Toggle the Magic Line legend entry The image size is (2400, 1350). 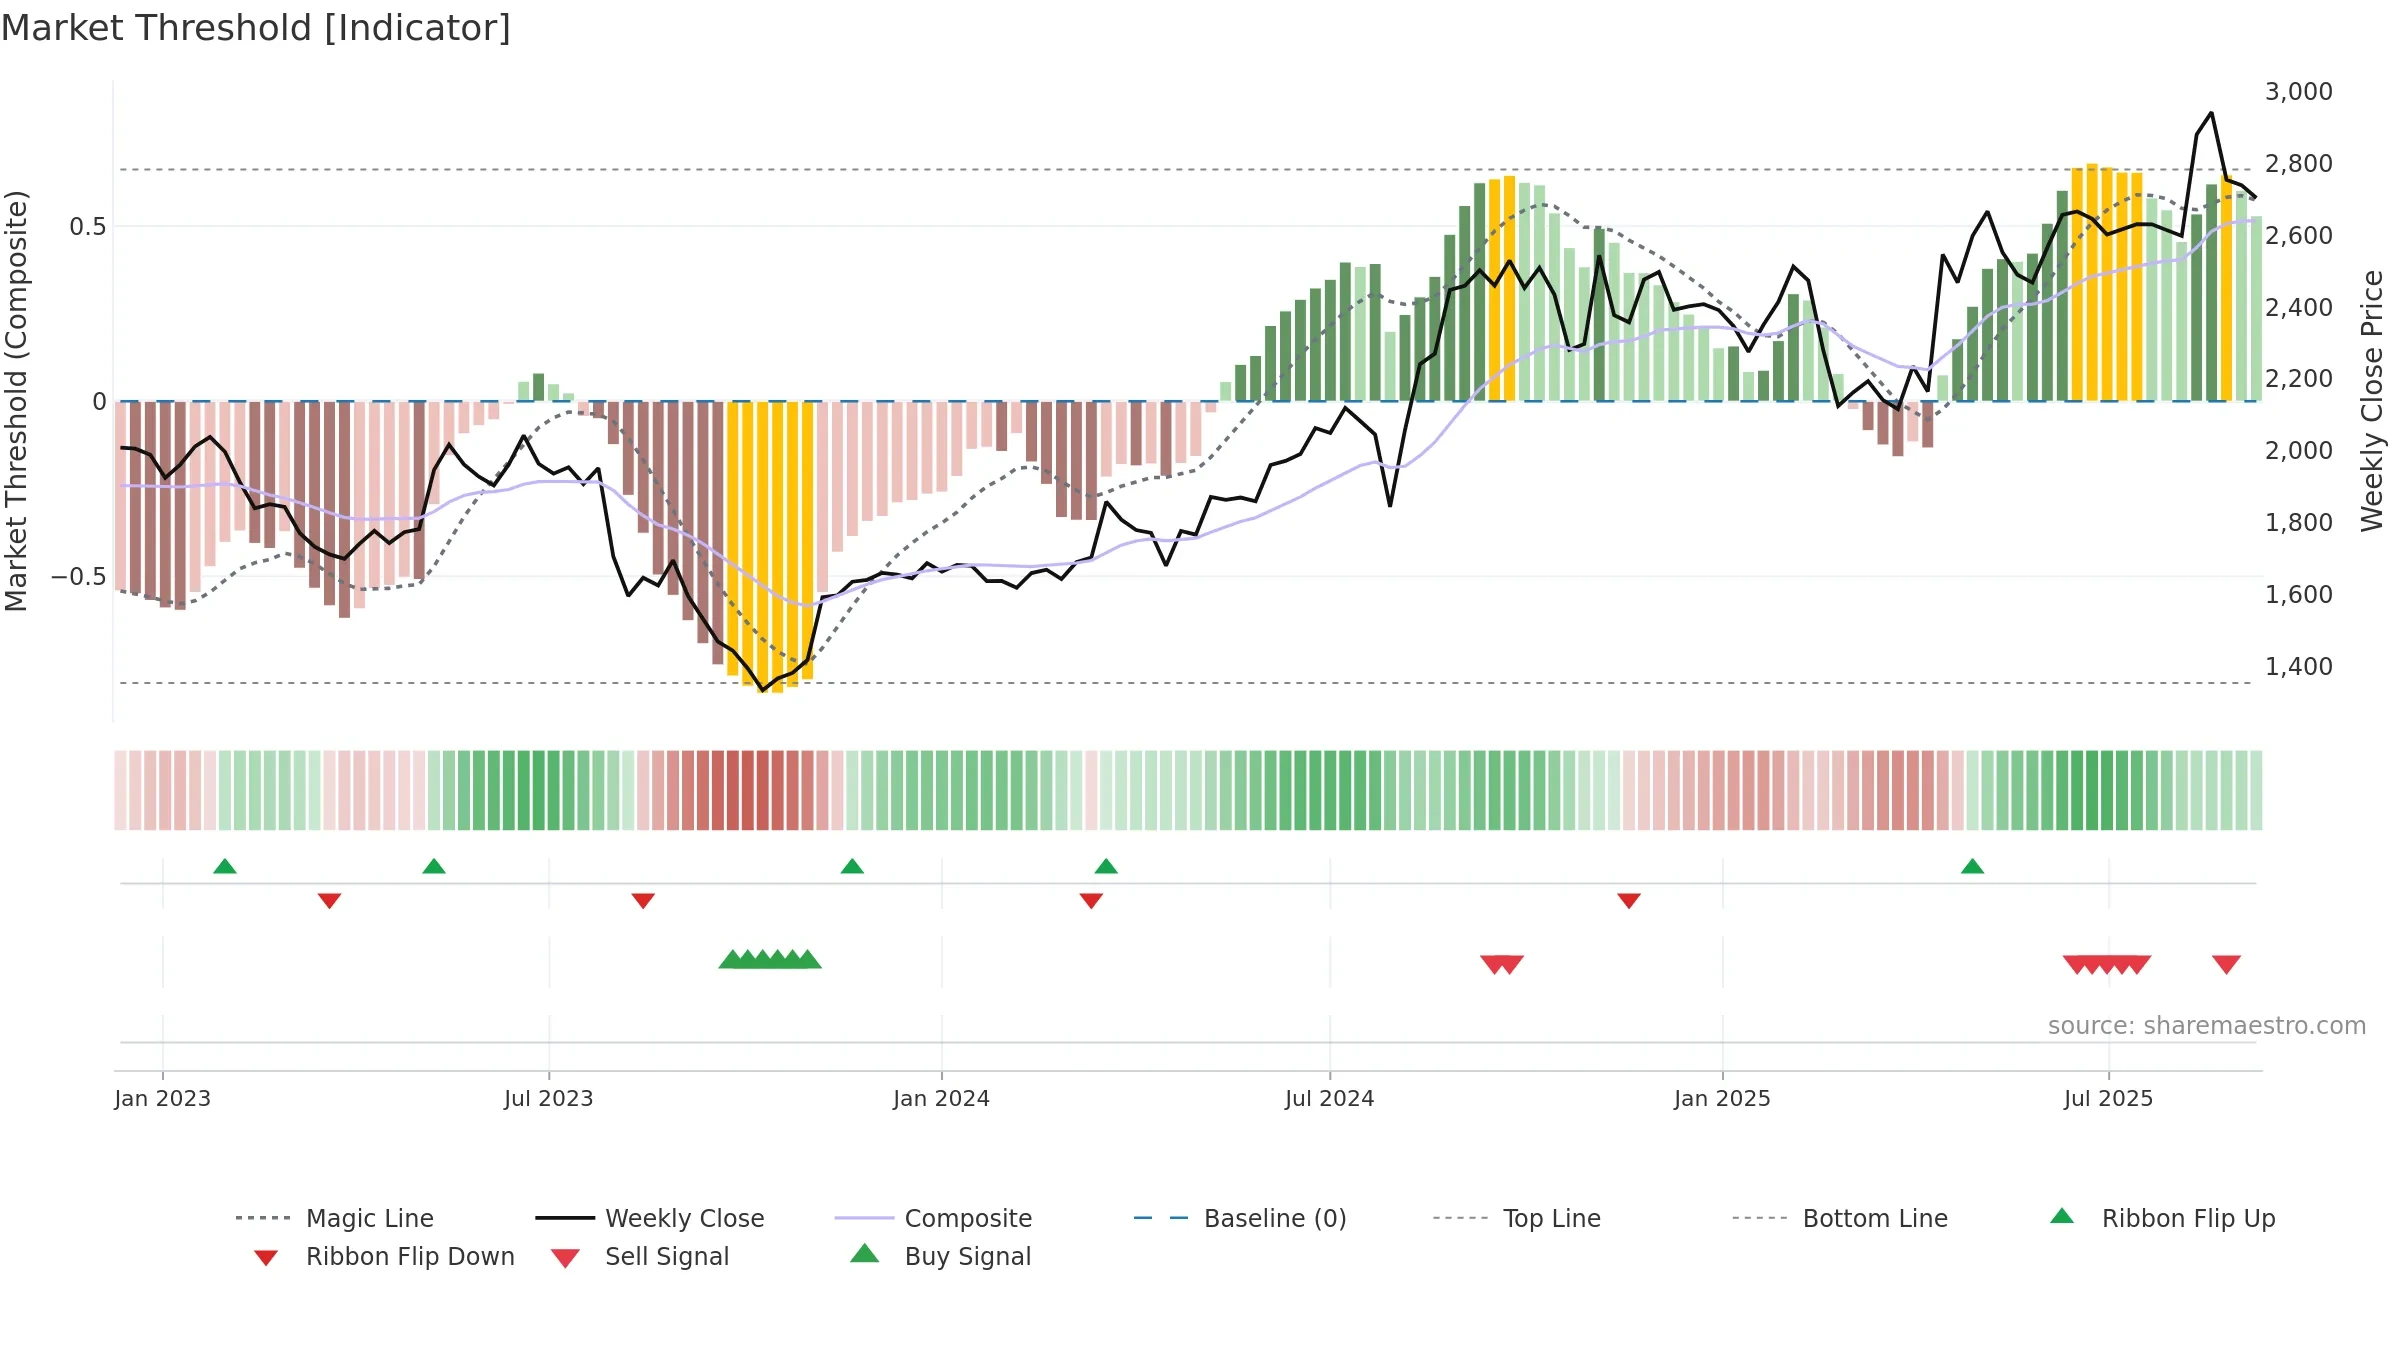pos(334,1218)
